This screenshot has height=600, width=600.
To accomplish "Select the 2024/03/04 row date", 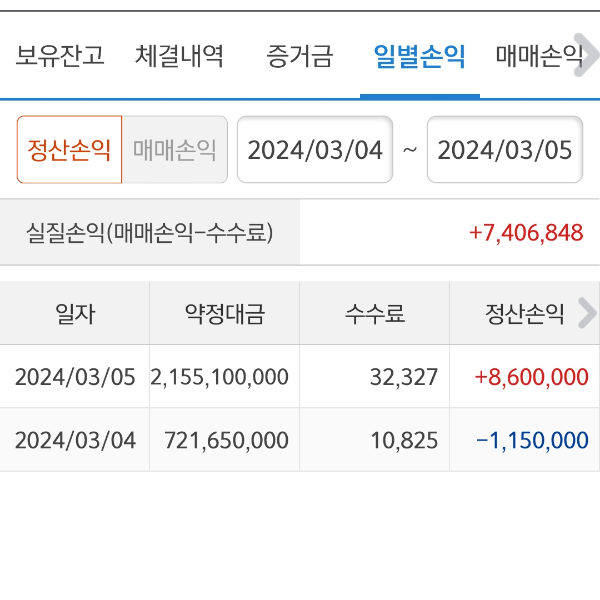I will pos(75,440).
